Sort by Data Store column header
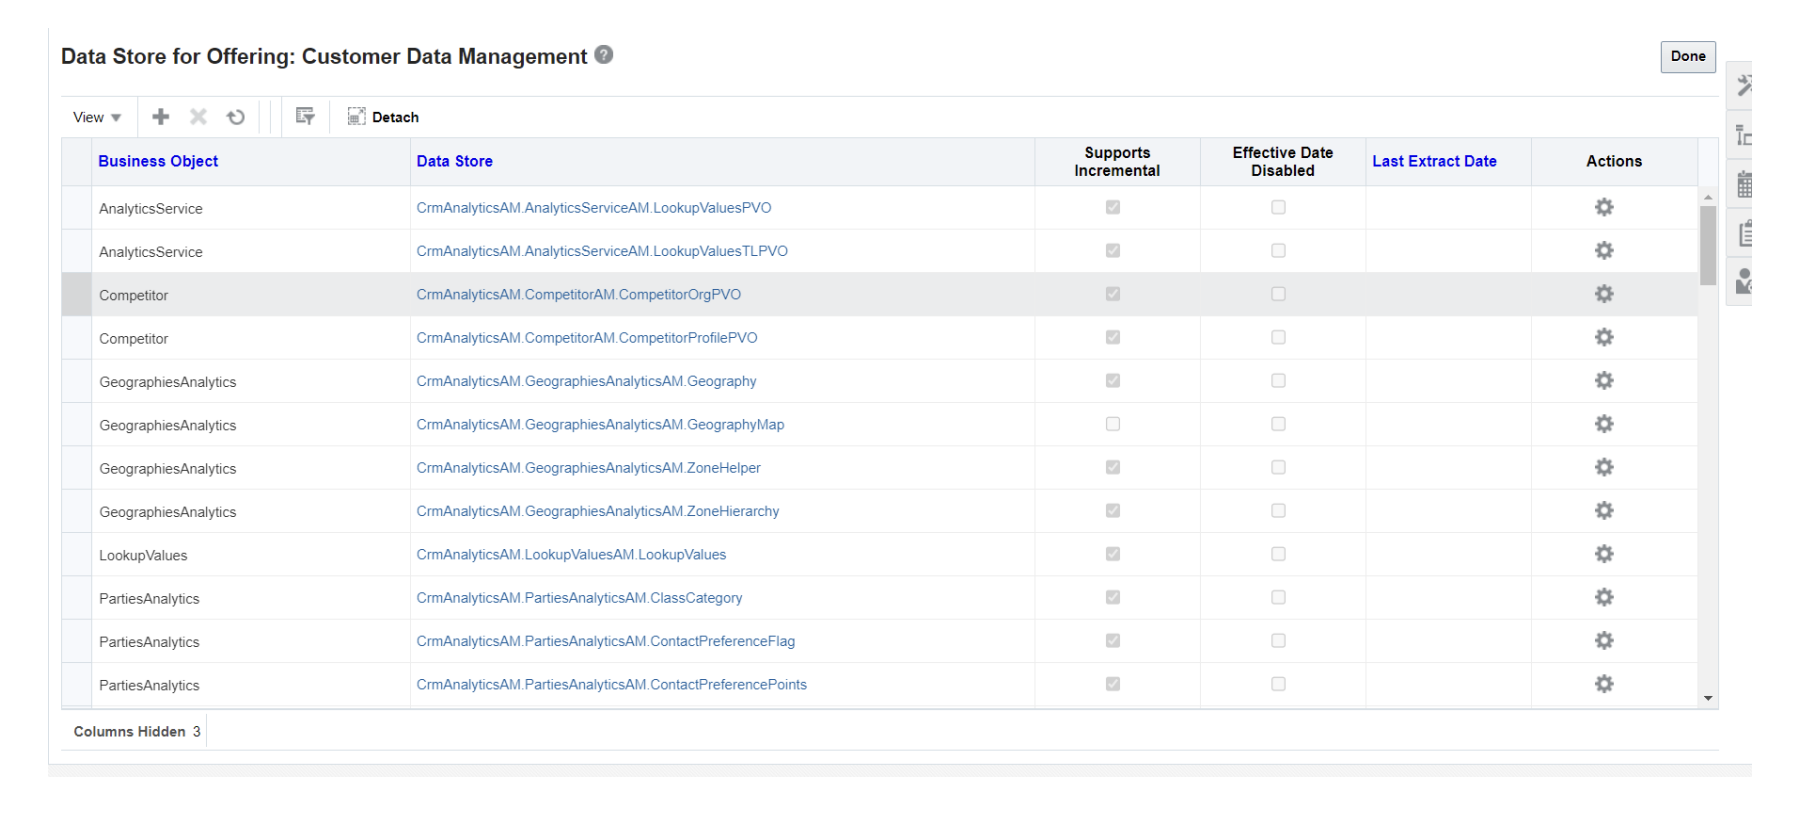Viewport: 1802px width, 818px height. (x=455, y=161)
